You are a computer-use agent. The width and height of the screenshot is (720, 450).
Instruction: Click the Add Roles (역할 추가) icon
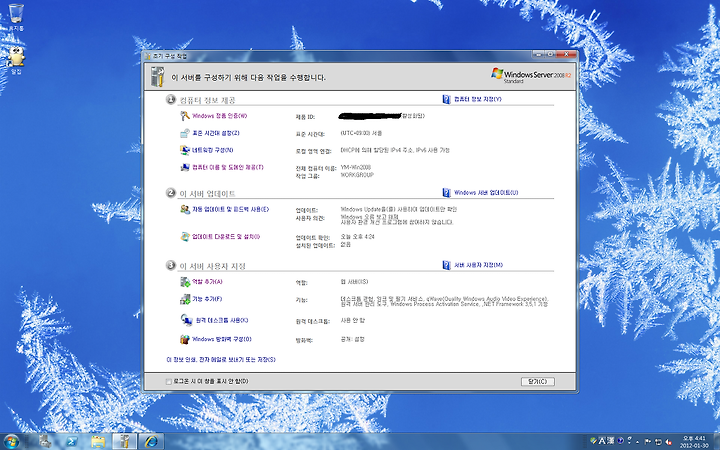point(185,282)
